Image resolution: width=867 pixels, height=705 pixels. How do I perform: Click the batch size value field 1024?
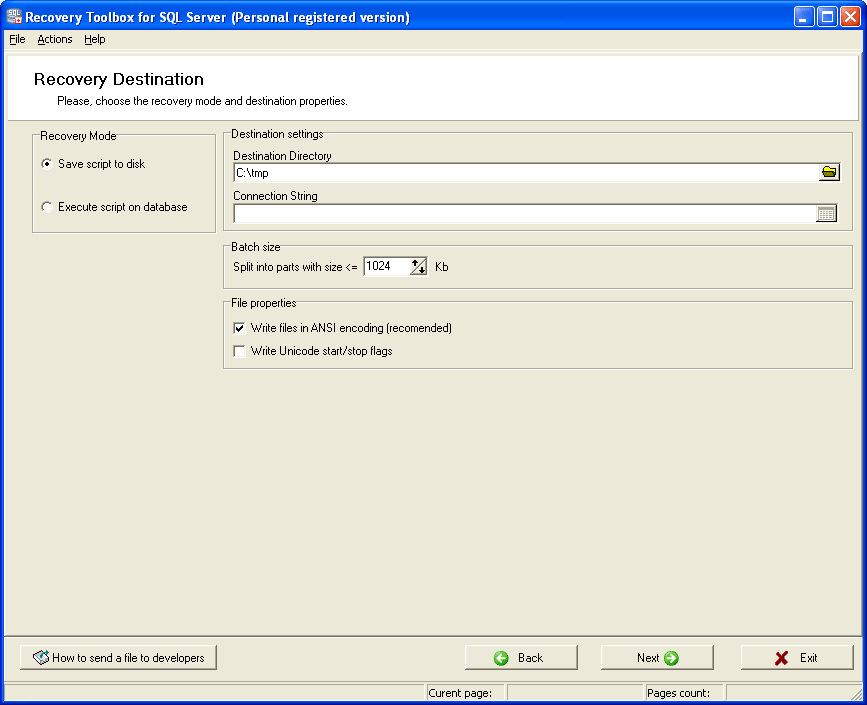[x=387, y=267]
